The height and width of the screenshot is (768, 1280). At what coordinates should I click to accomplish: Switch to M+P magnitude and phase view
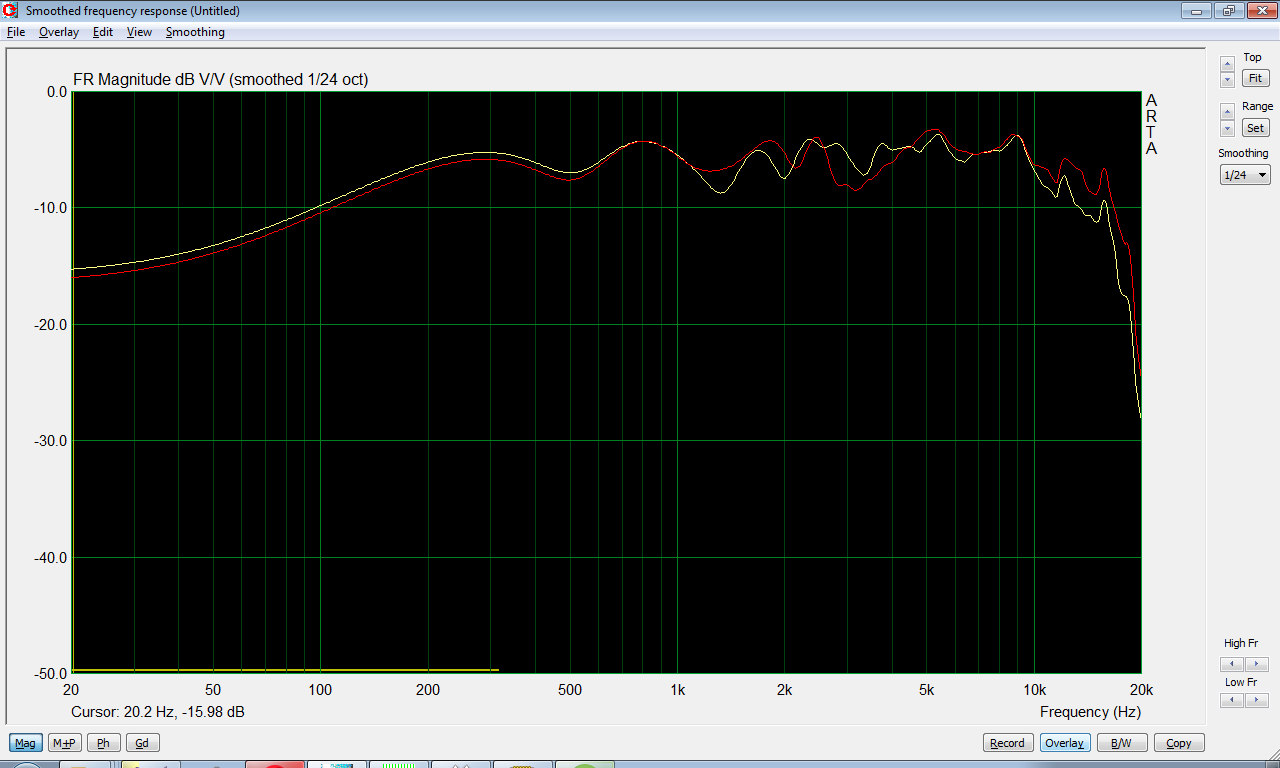65,743
